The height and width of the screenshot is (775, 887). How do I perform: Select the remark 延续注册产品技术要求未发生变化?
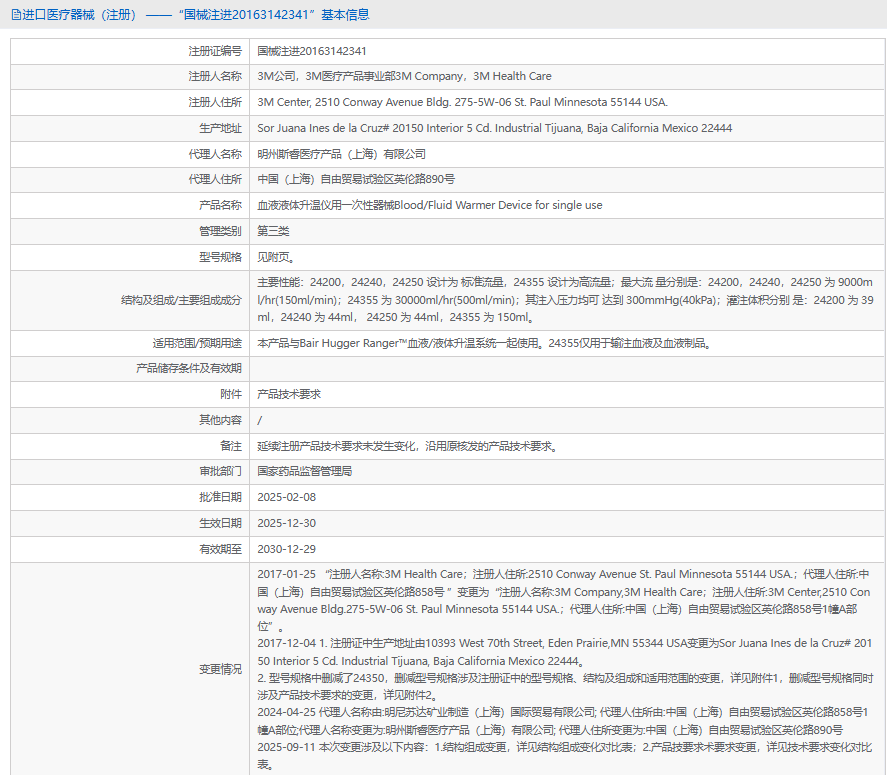click(x=408, y=446)
